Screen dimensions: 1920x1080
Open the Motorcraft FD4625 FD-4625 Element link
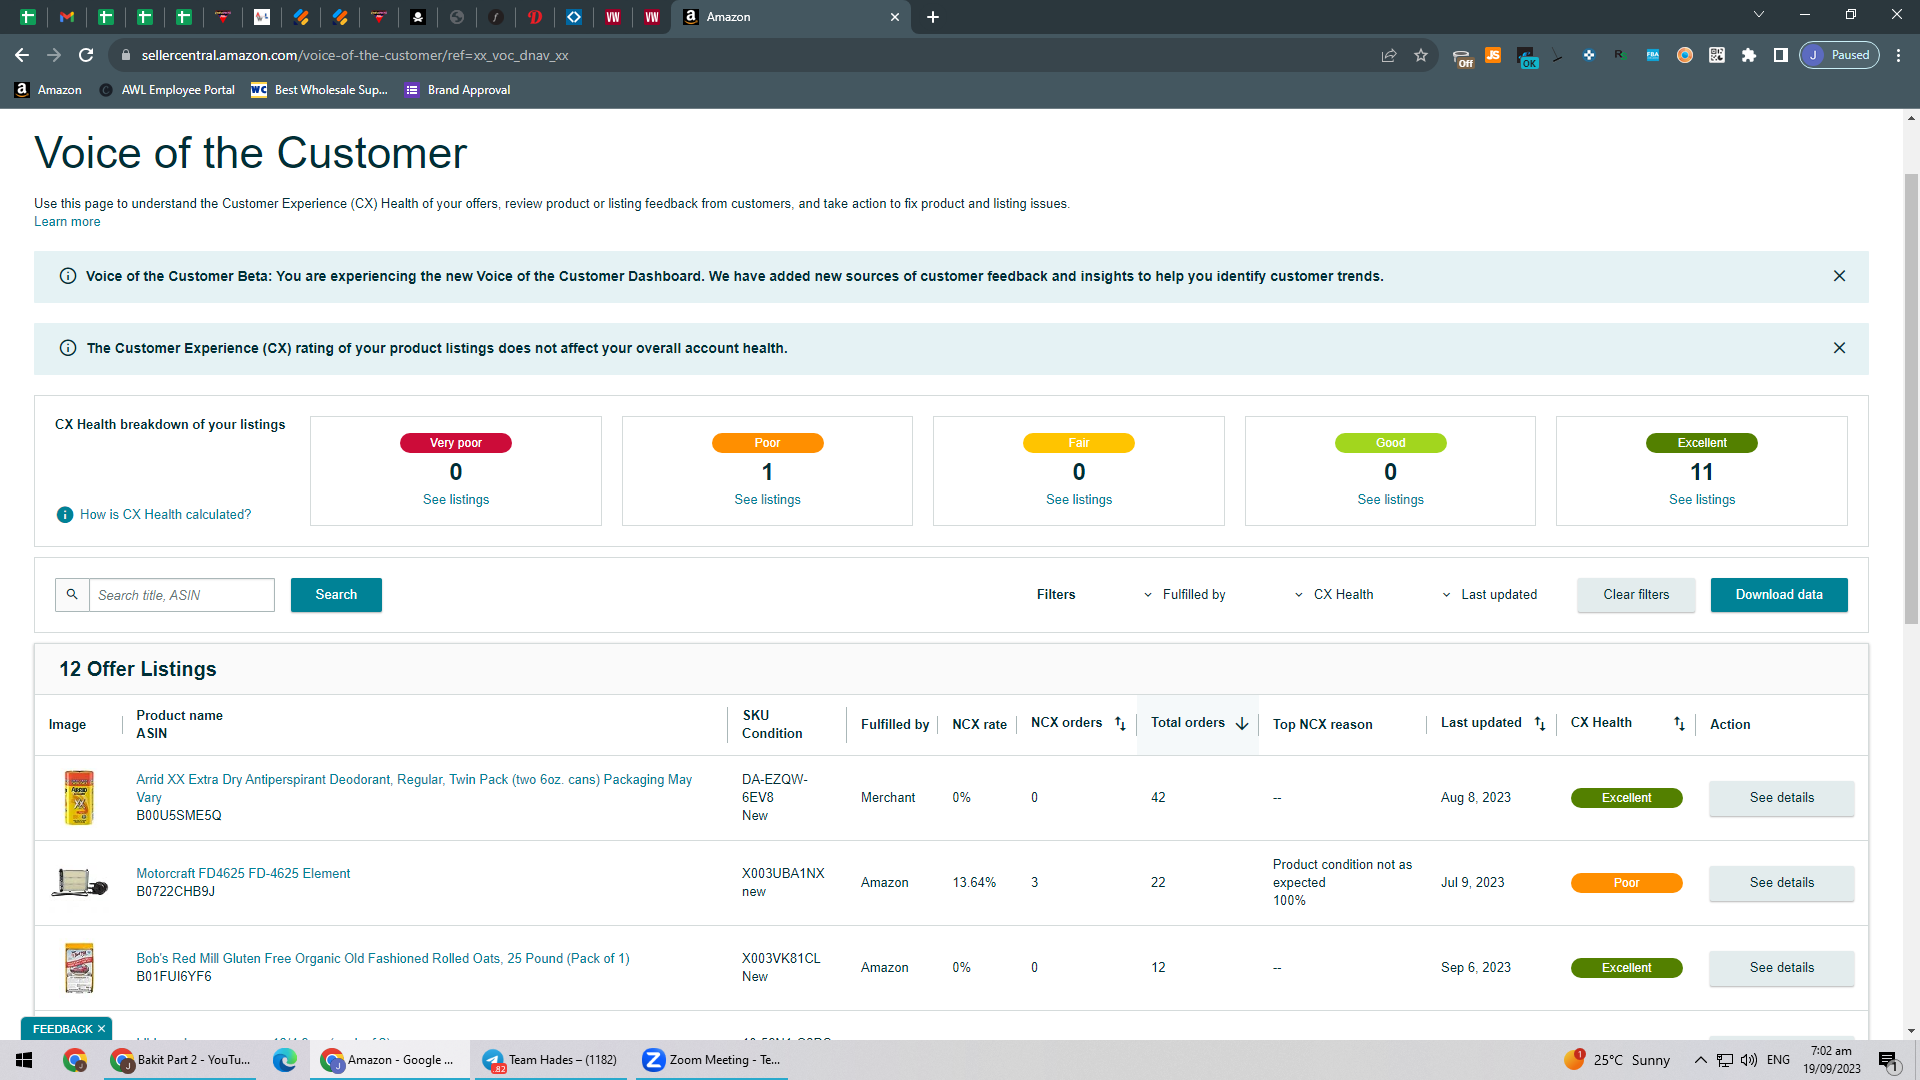[243, 874]
